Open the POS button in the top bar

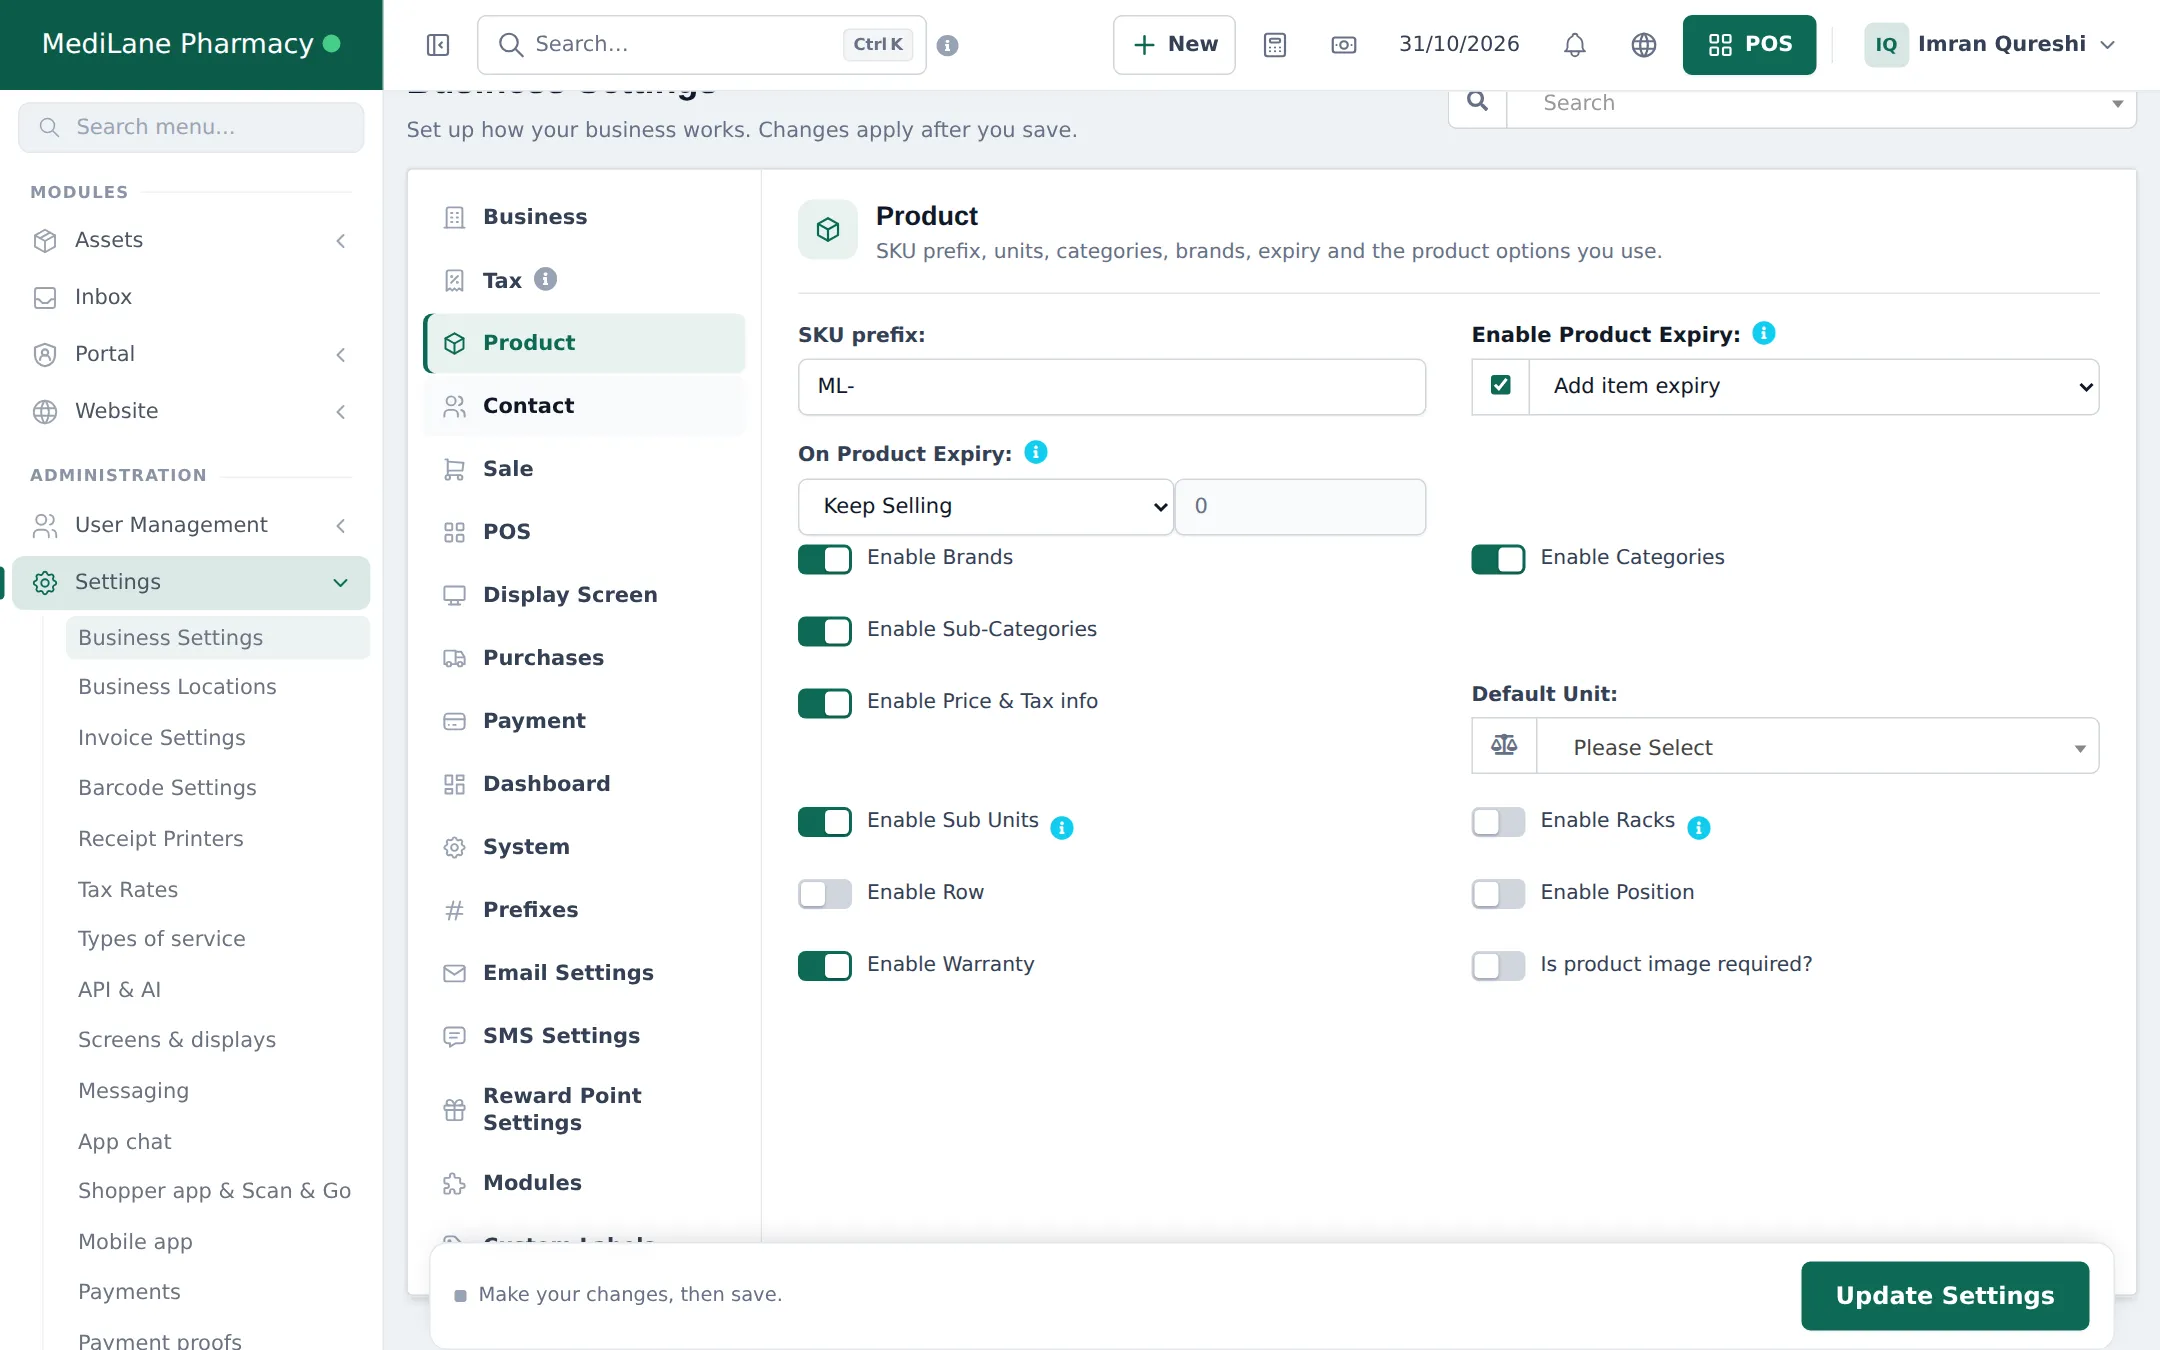pos(1749,45)
